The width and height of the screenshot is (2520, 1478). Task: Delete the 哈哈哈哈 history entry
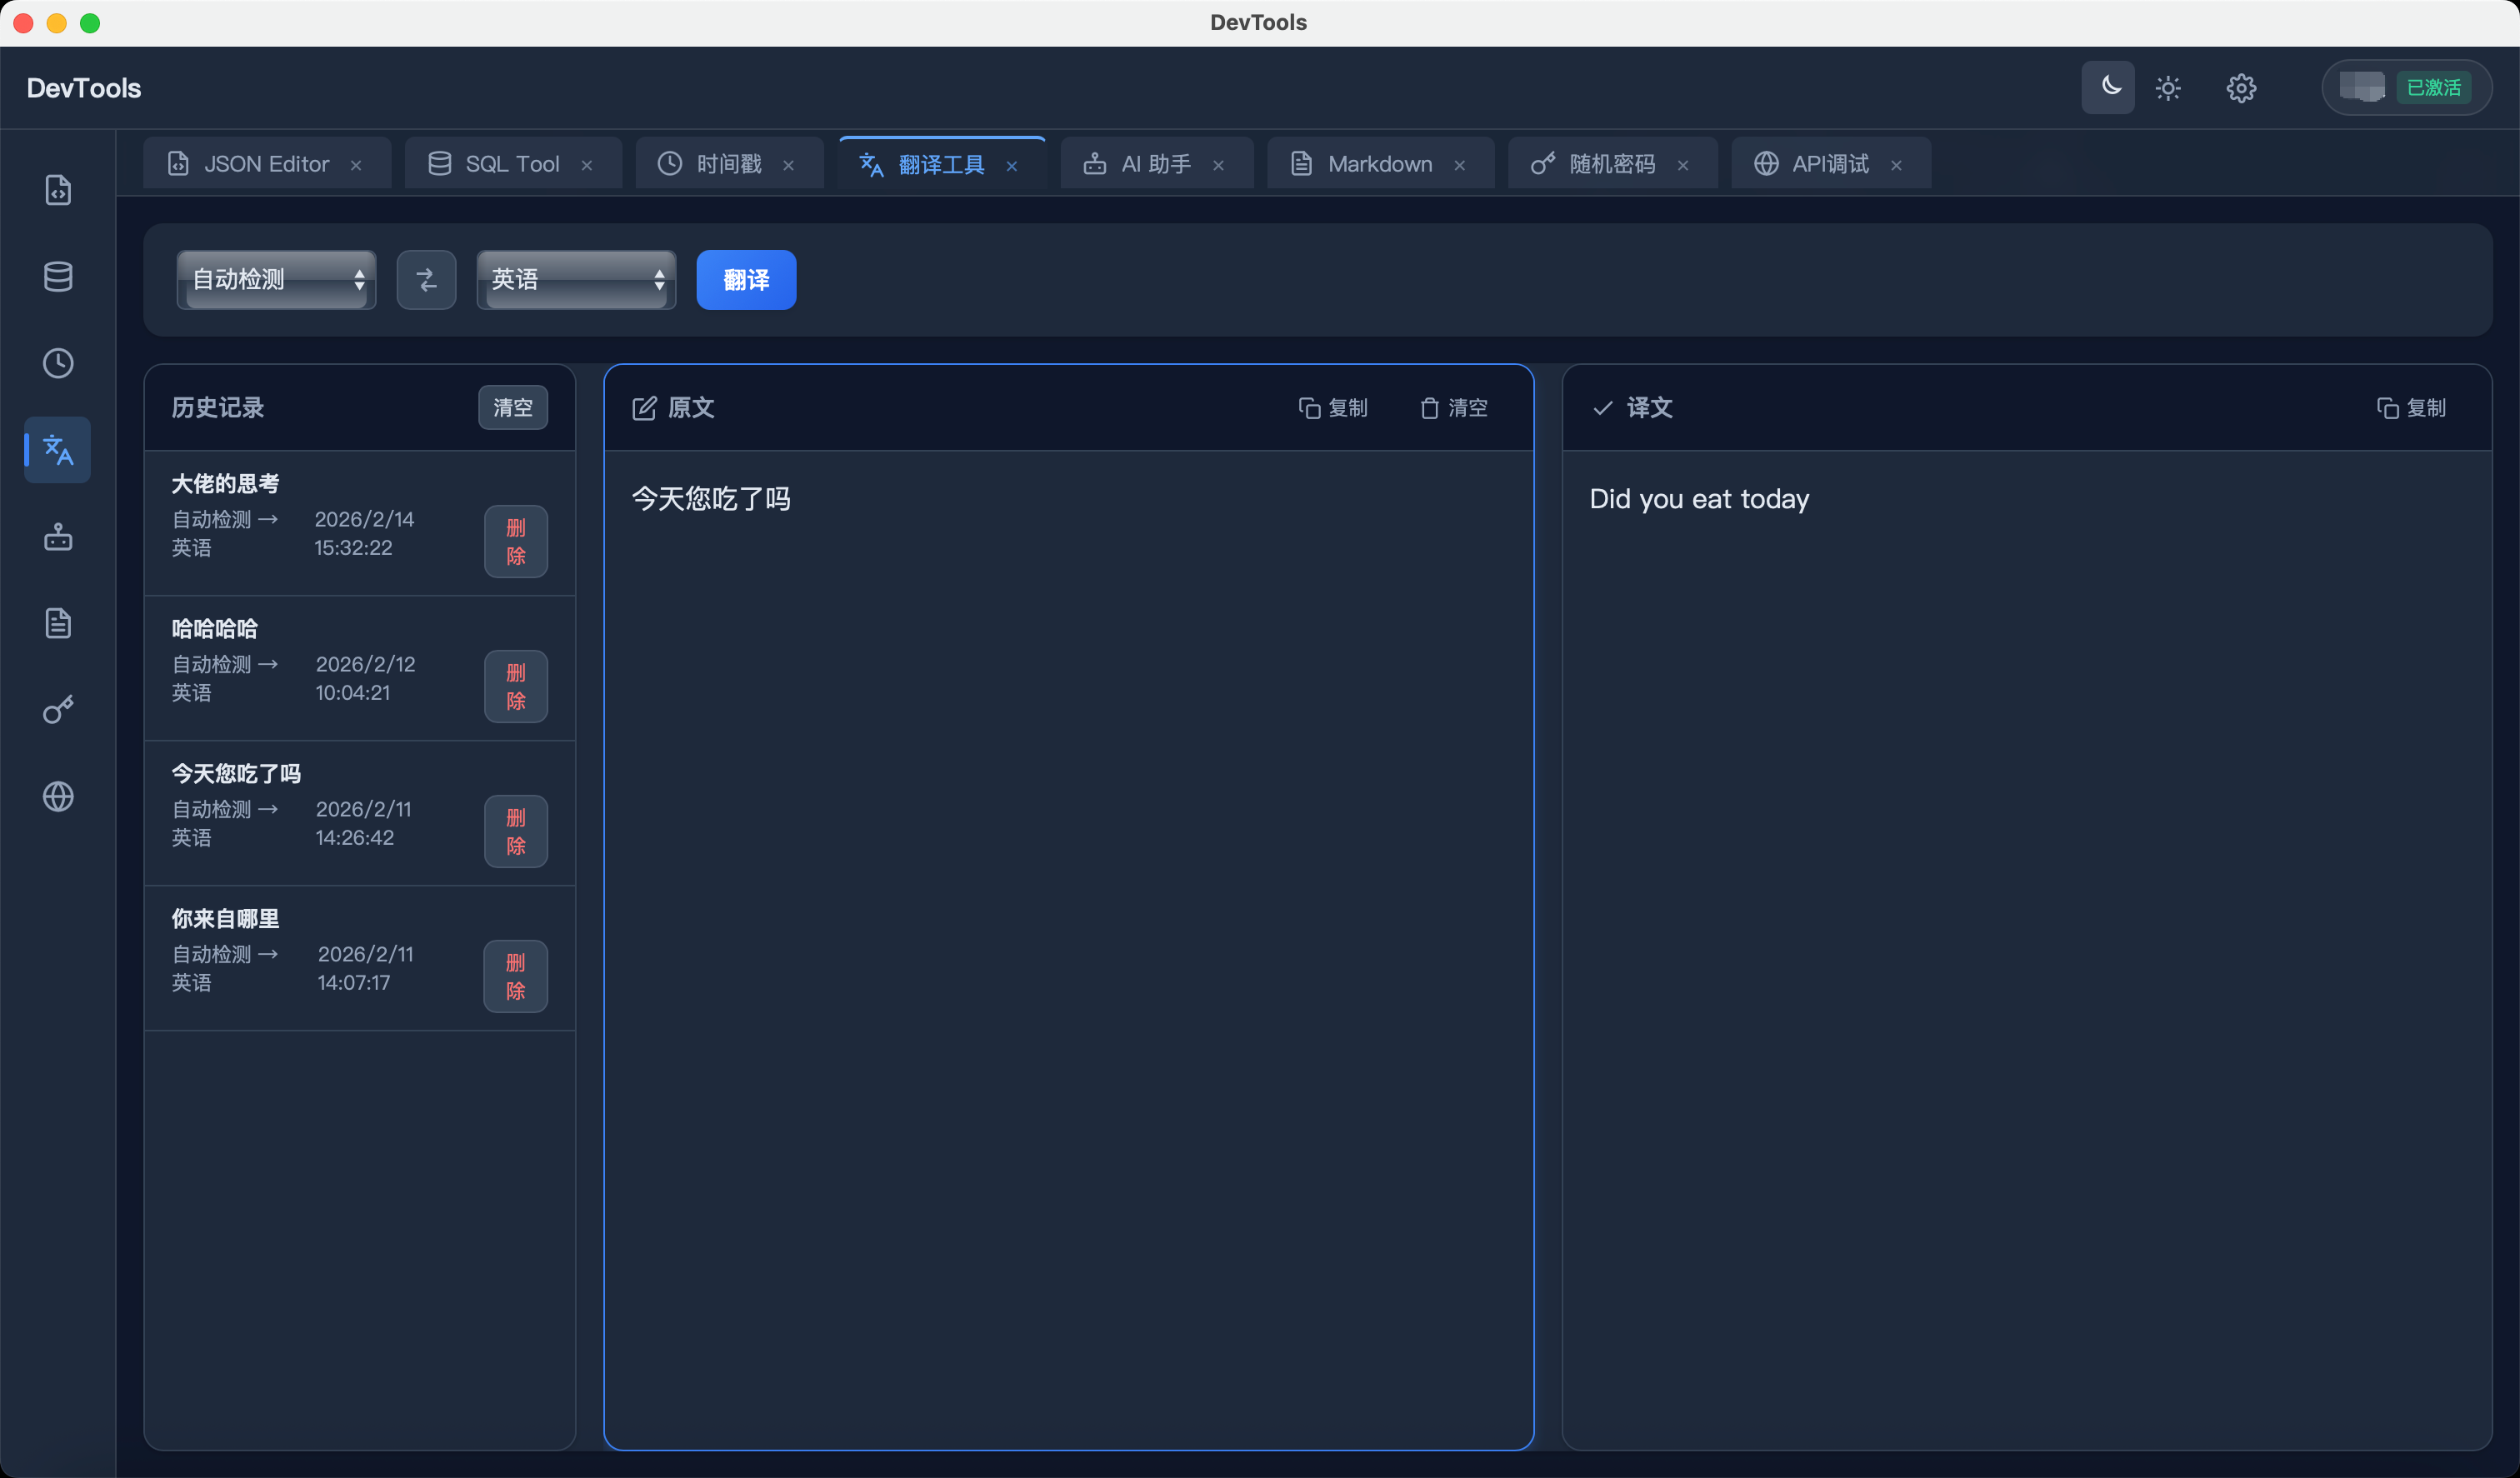coord(515,687)
